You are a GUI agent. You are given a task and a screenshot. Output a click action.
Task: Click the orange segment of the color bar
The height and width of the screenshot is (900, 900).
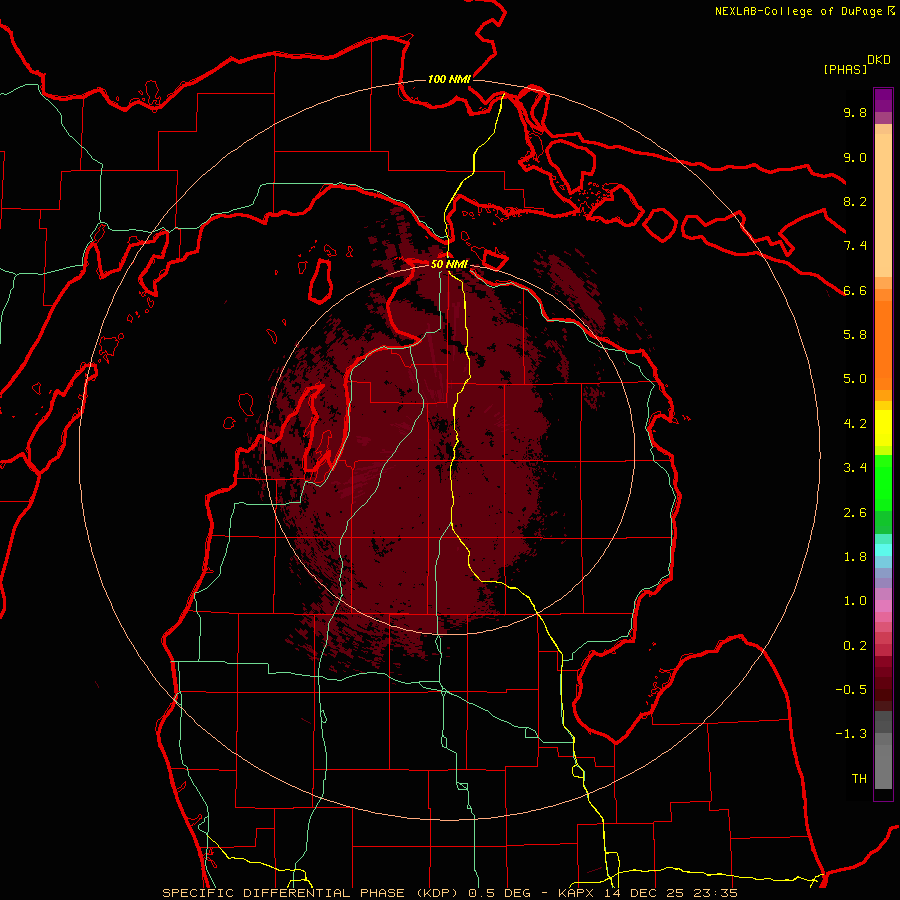tap(883, 346)
